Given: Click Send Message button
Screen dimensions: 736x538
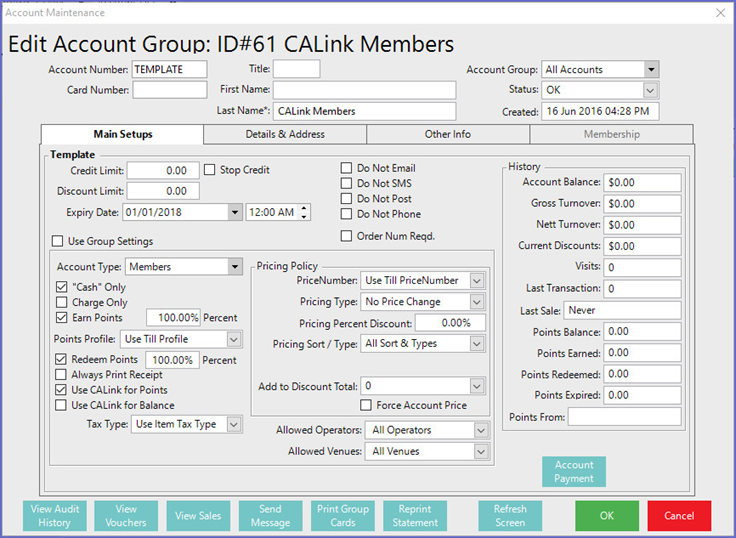Looking at the screenshot, I should (270, 515).
